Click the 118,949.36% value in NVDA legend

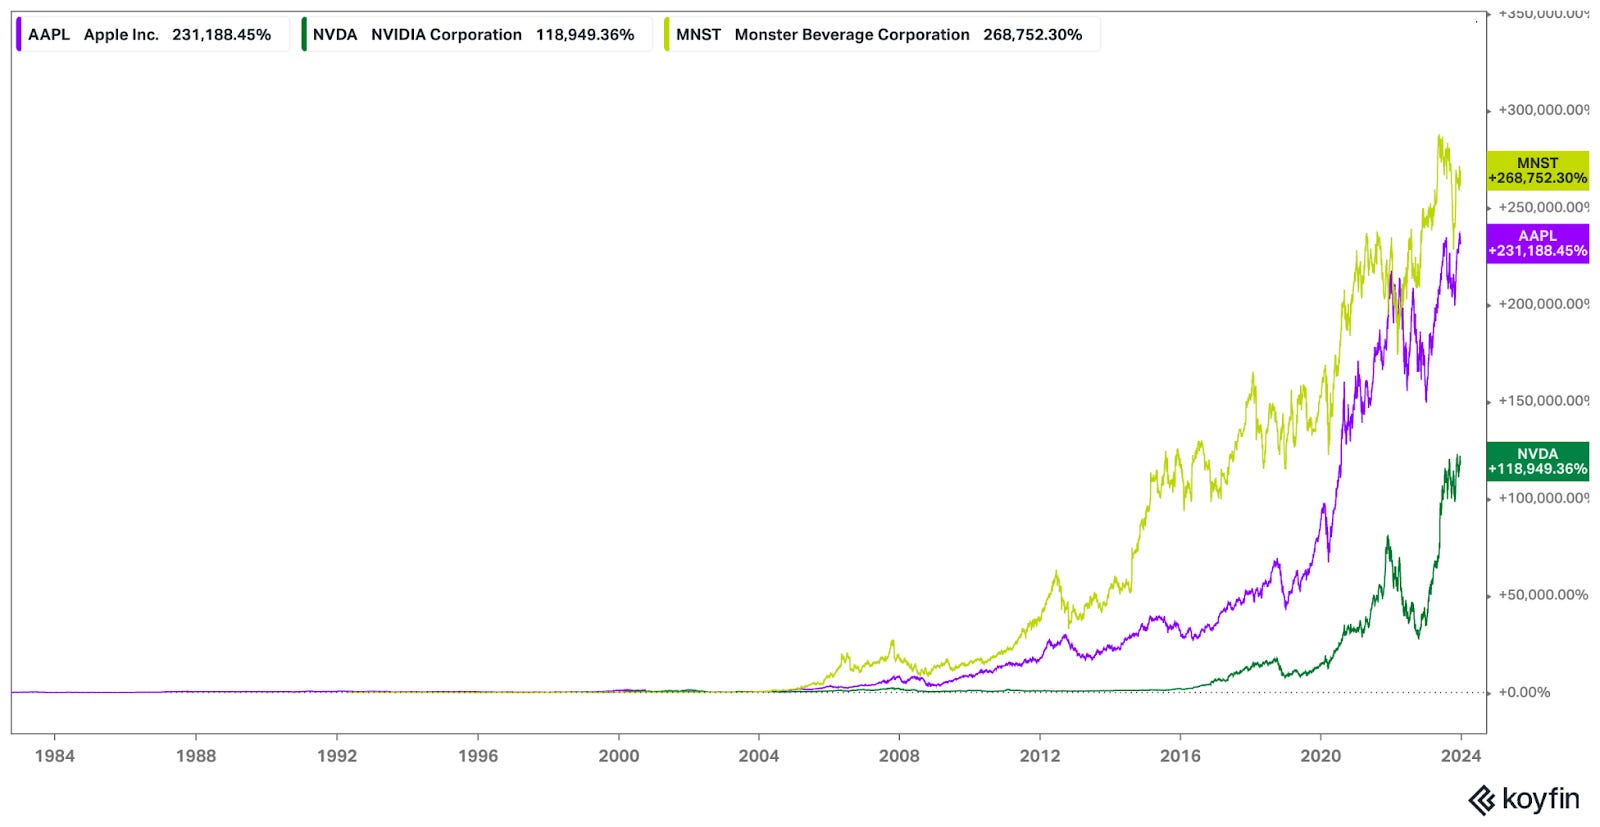[x=585, y=34]
